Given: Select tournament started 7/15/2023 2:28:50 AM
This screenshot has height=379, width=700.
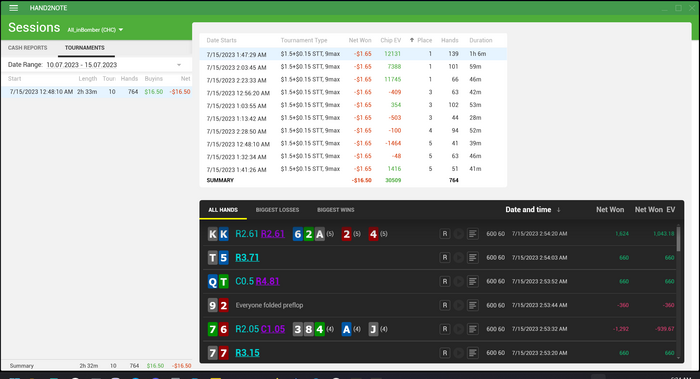Looking at the screenshot, I should coord(353,131).
